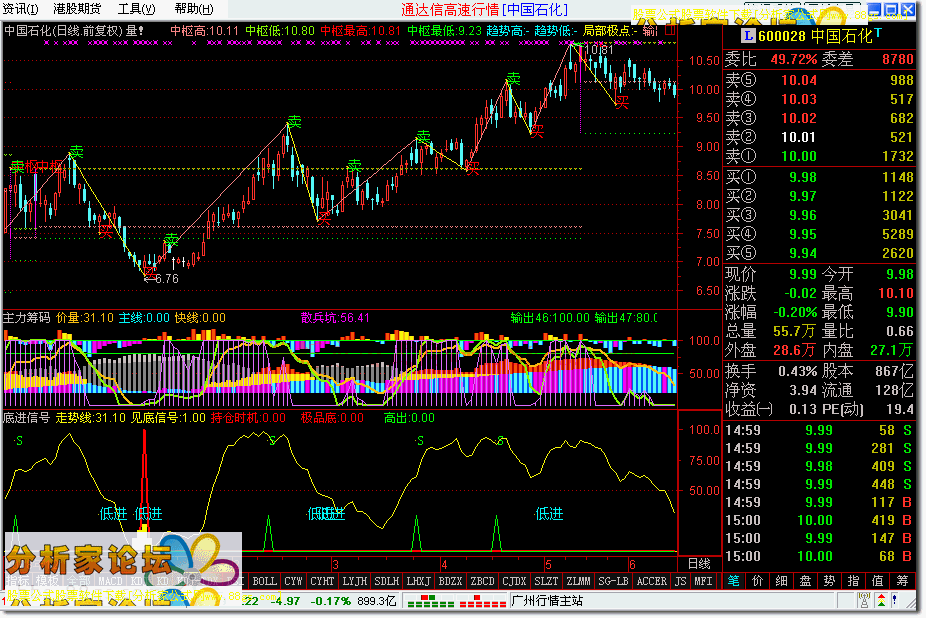The width and height of the screenshot is (926, 618).
Task: Click the 散兵坑:56.41 indicator label
Action: click(335, 318)
